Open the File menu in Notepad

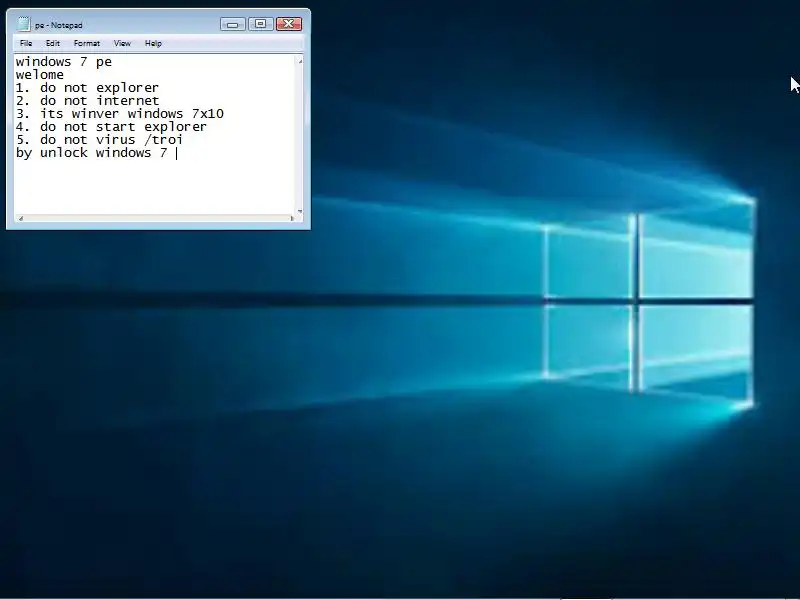pyautogui.click(x=26, y=43)
